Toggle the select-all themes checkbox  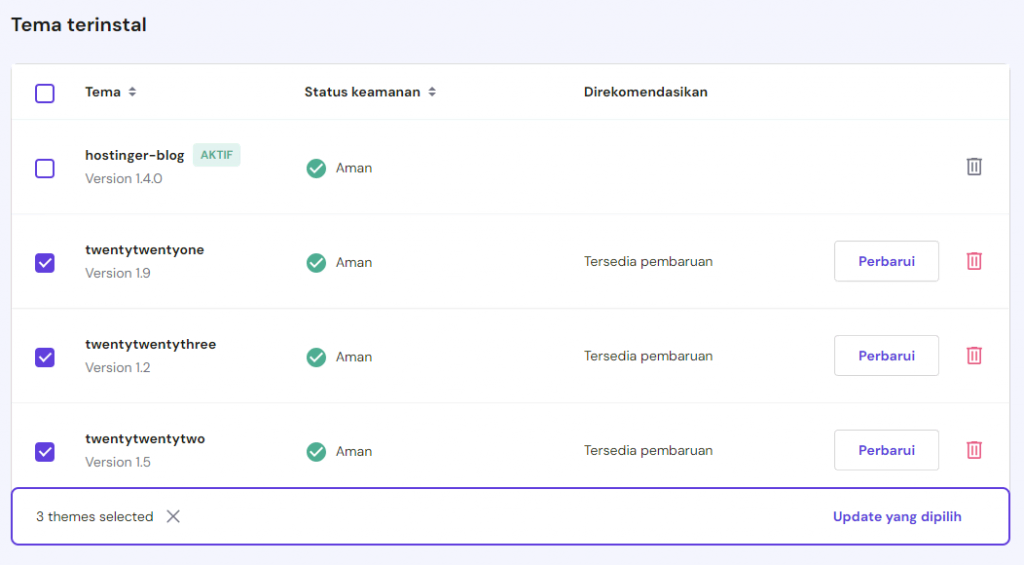45,93
